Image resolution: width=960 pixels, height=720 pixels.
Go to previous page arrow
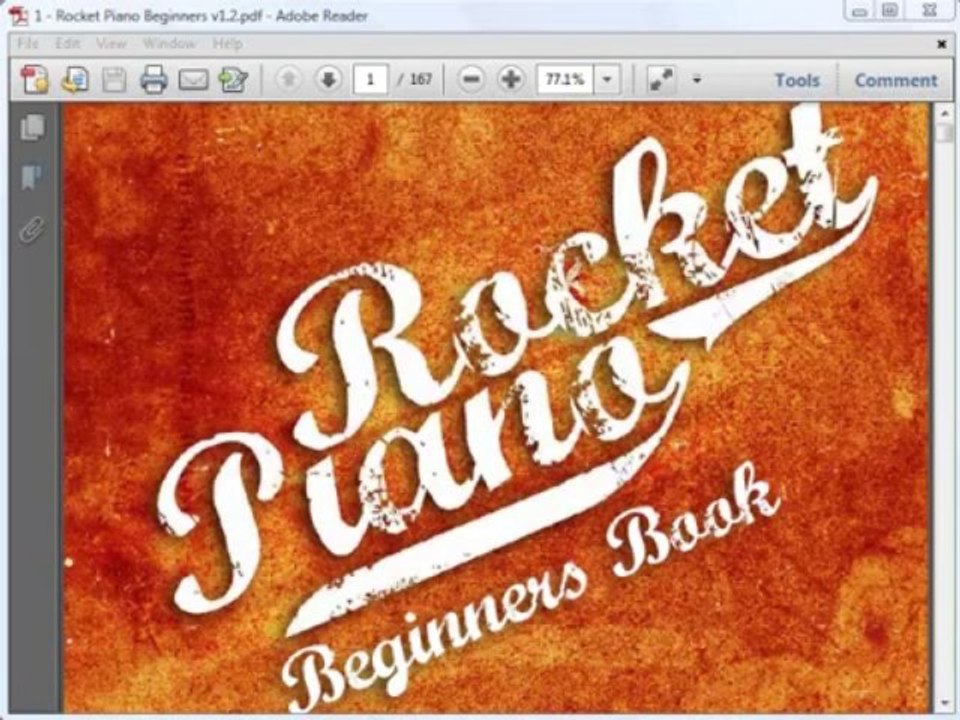pyautogui.click(x=289, y=79)
